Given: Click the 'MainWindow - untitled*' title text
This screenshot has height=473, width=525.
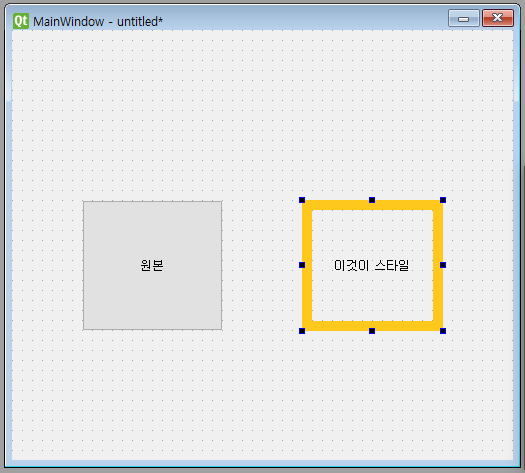Looking at the screenshot, I should pos(98,22).
